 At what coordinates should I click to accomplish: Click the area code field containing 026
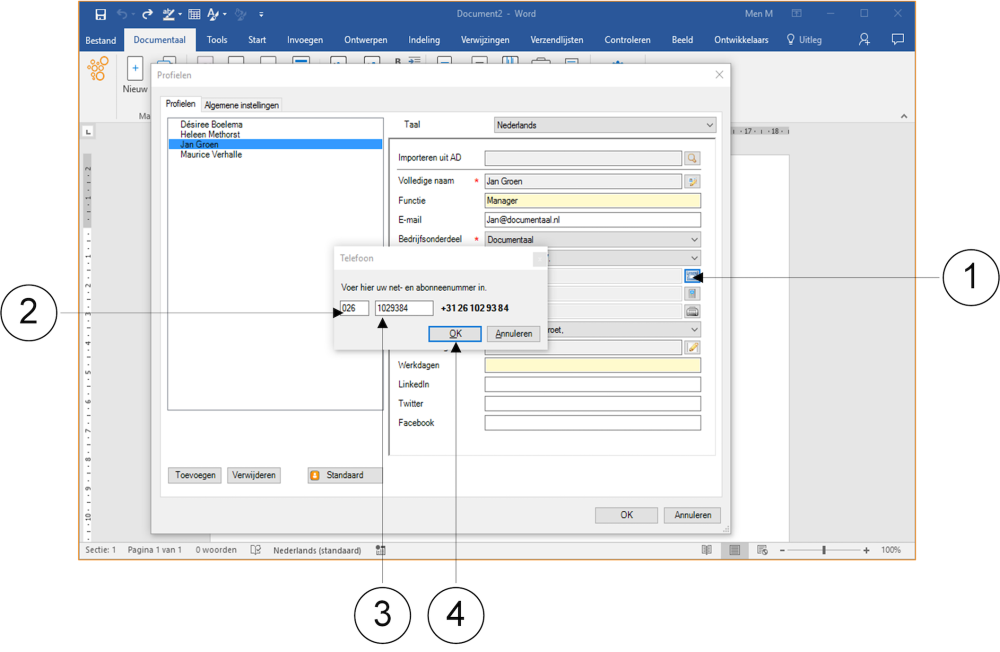(x=354, y=308)
